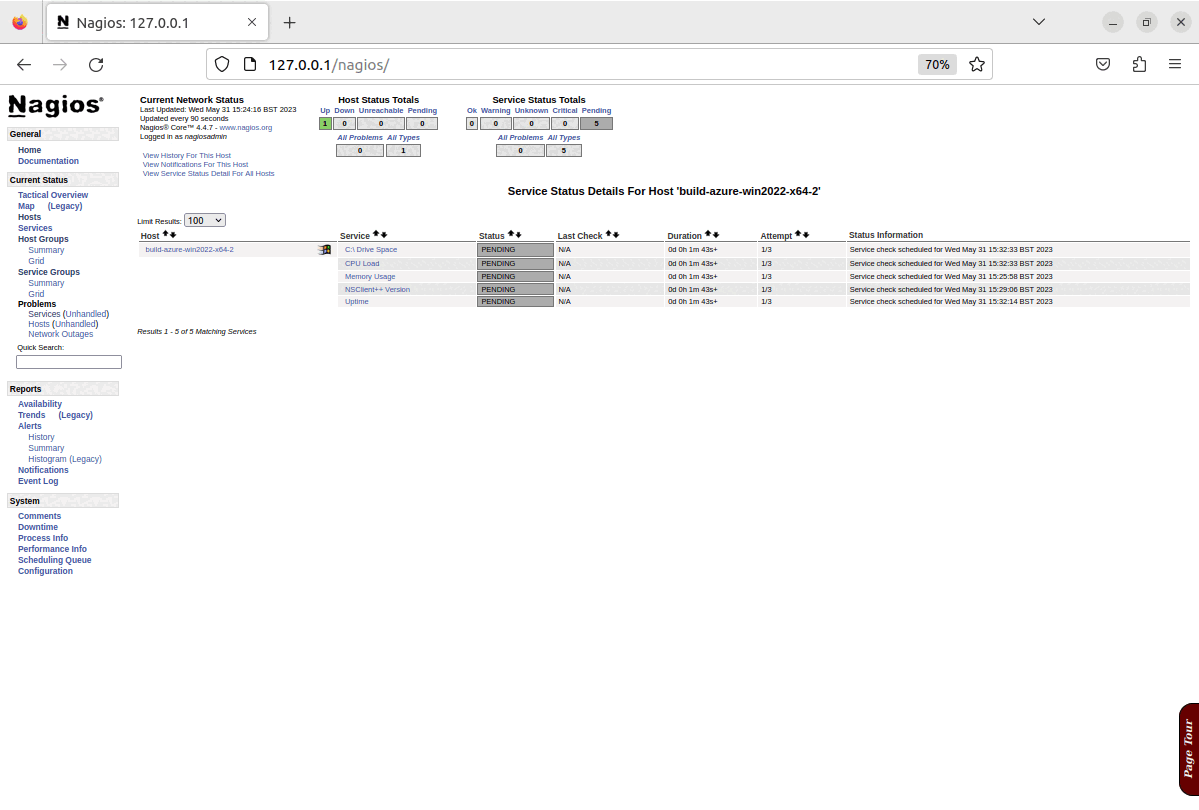Open the list-all-tabs chevron
Screen dimensions: 1199x810
pos(1038,21)
